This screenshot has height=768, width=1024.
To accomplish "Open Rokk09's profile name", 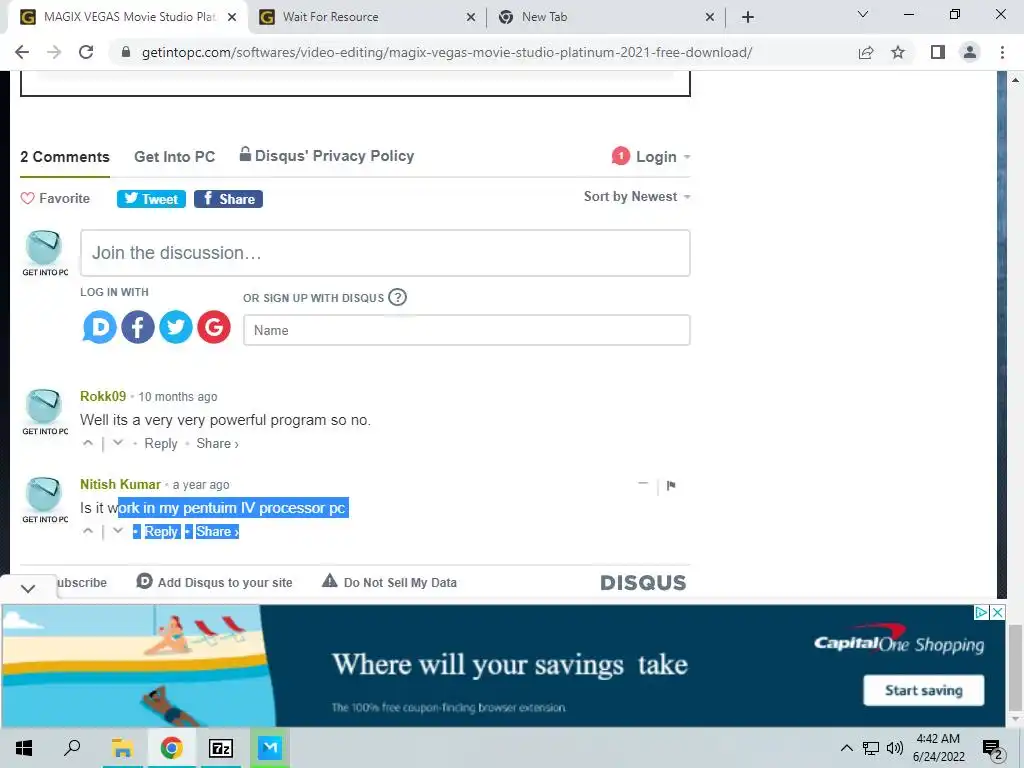I will 103,396.
